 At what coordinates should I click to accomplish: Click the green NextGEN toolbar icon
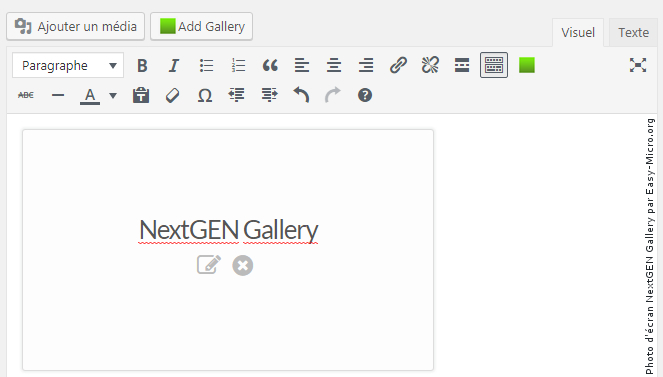tap(527, 66)
